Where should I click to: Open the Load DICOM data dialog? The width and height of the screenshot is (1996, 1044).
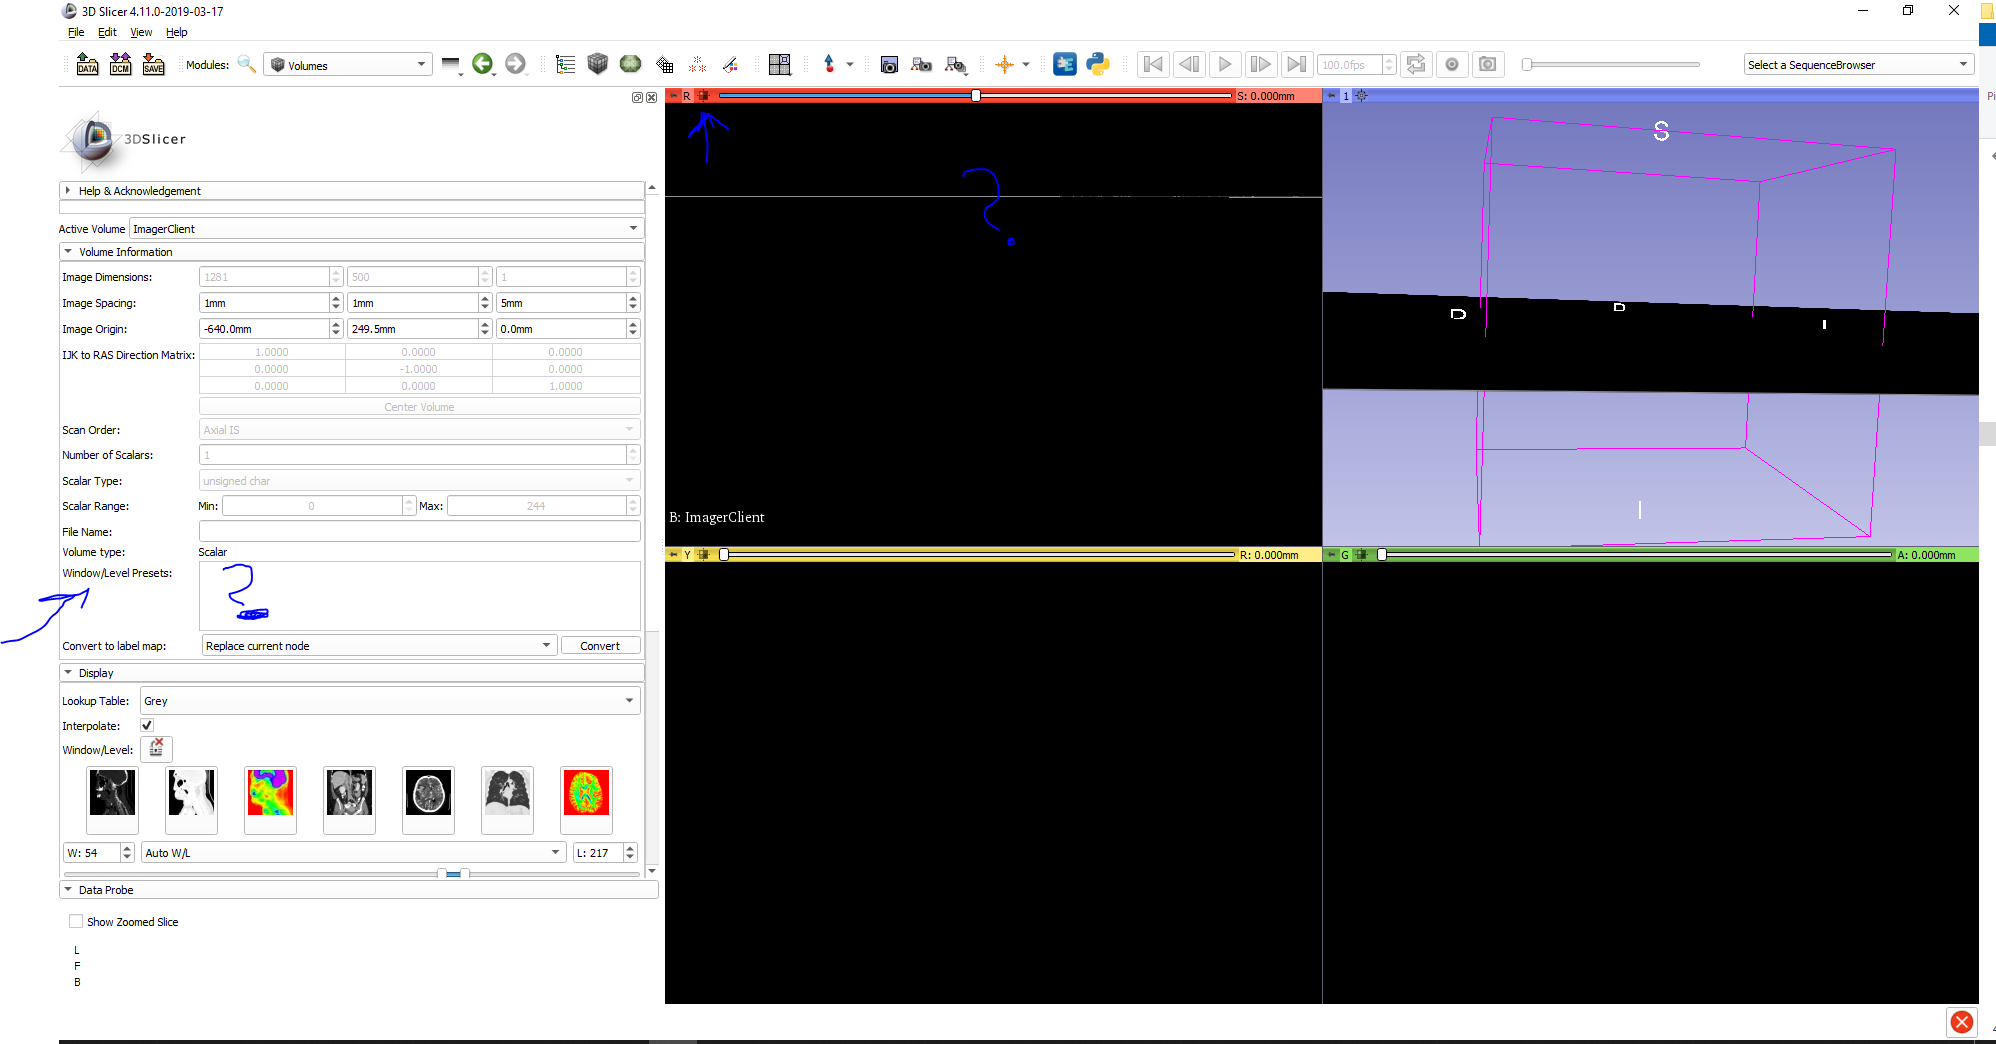(x=120, y=63)
